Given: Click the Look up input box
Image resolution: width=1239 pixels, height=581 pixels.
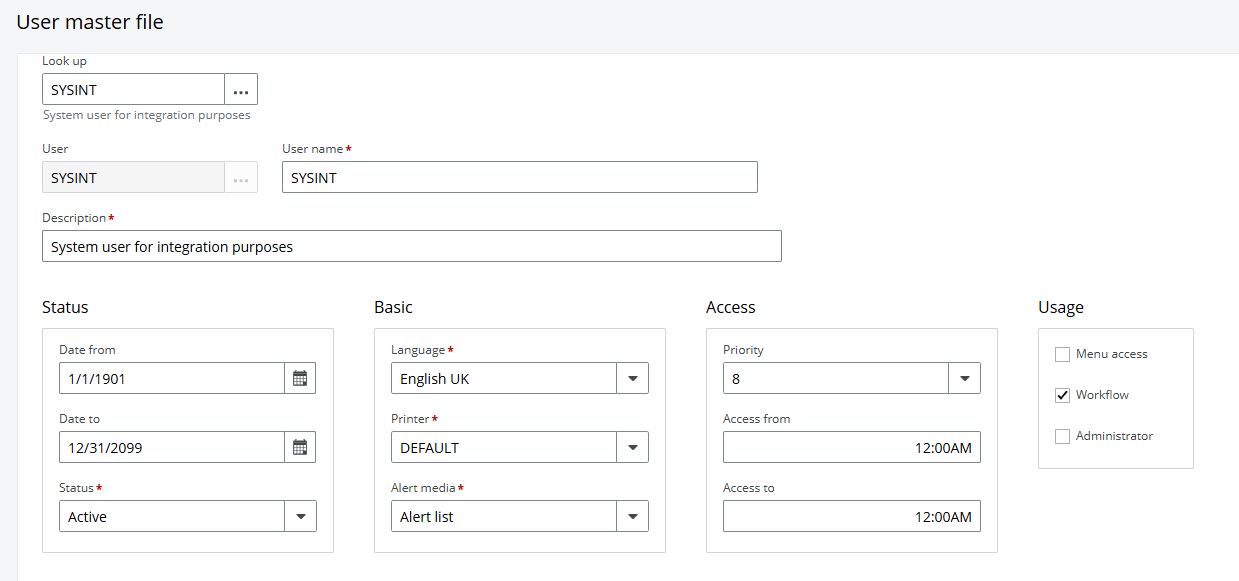Looking at the screenshot, I should coord(133,89).
